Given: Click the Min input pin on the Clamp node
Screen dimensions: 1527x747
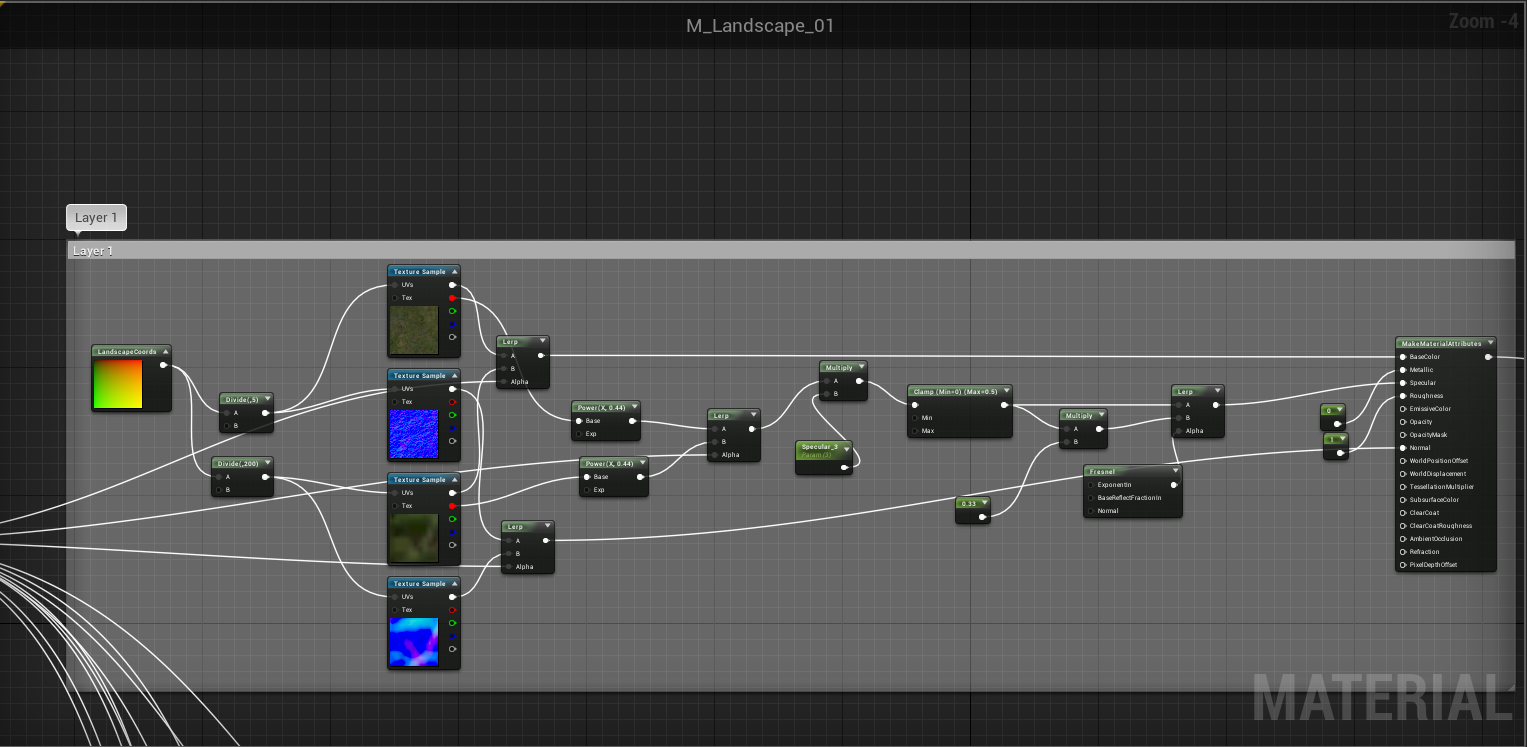Looking at the screenshot, I should coord(913,418).
